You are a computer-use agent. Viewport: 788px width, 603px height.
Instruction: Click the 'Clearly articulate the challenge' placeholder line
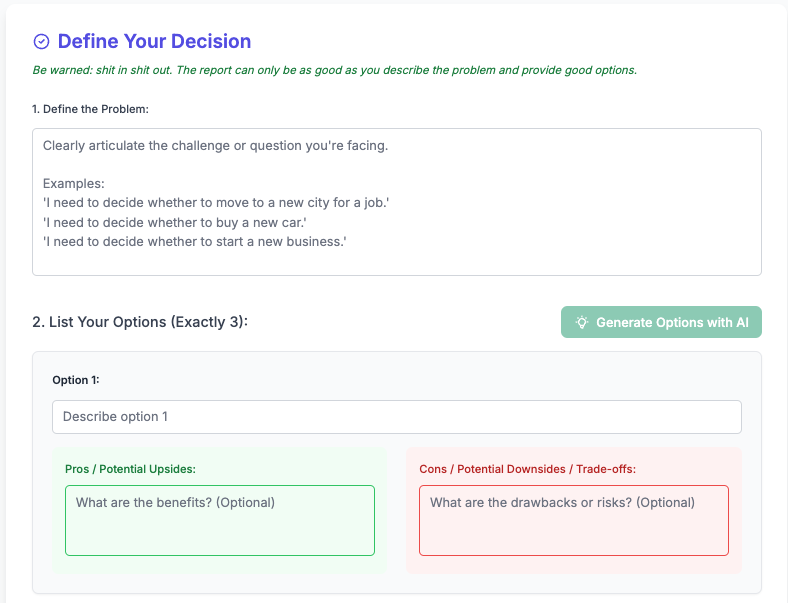(216, 146)
